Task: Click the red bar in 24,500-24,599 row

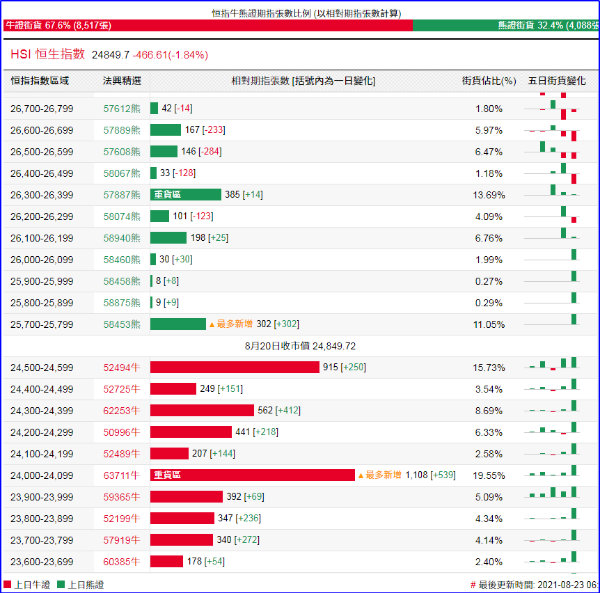Action: [235, 367]
